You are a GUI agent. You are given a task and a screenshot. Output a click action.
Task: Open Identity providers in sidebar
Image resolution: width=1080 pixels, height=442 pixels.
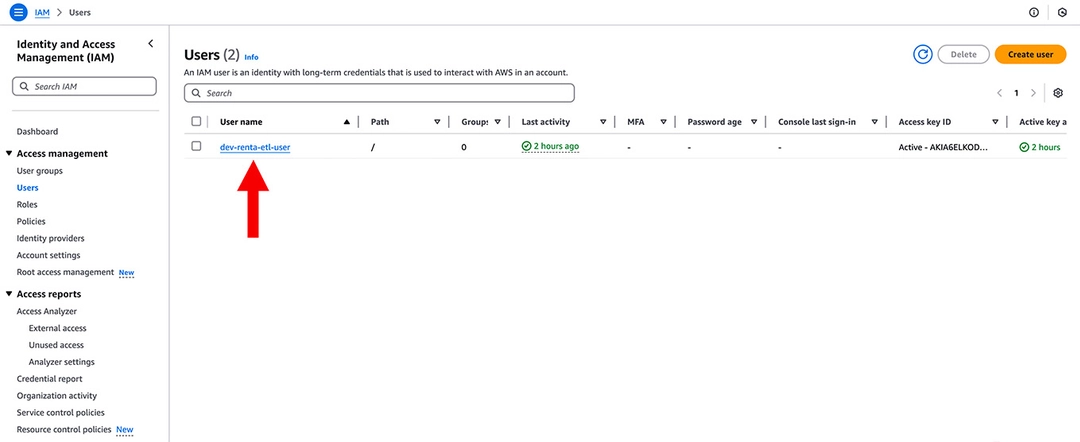[x=50, y=238]
